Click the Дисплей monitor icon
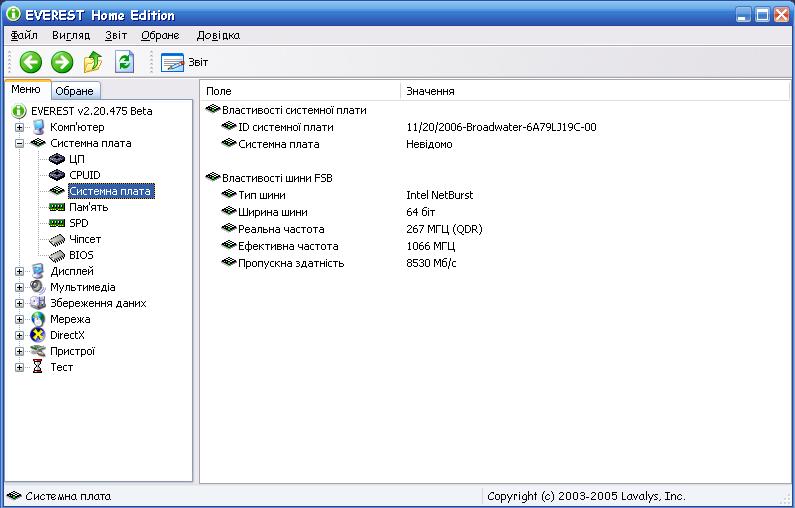Image resolution: width=795 pixels, height=508 pixels. (38, 271)
